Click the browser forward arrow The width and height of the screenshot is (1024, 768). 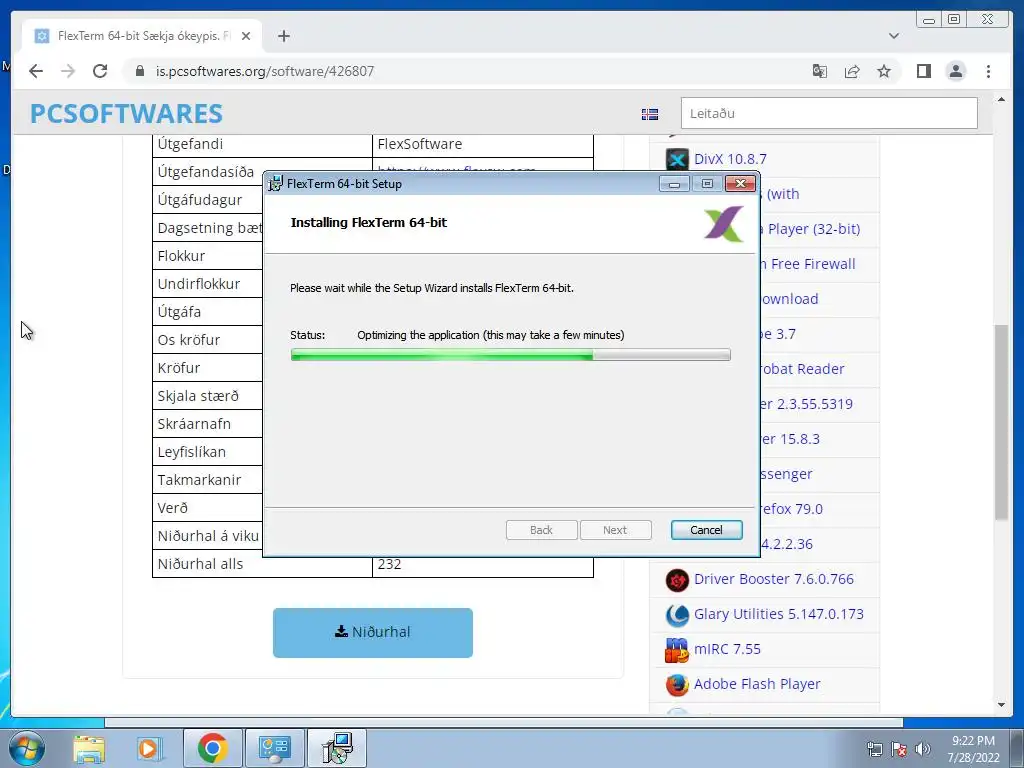[x=68, y=71]
